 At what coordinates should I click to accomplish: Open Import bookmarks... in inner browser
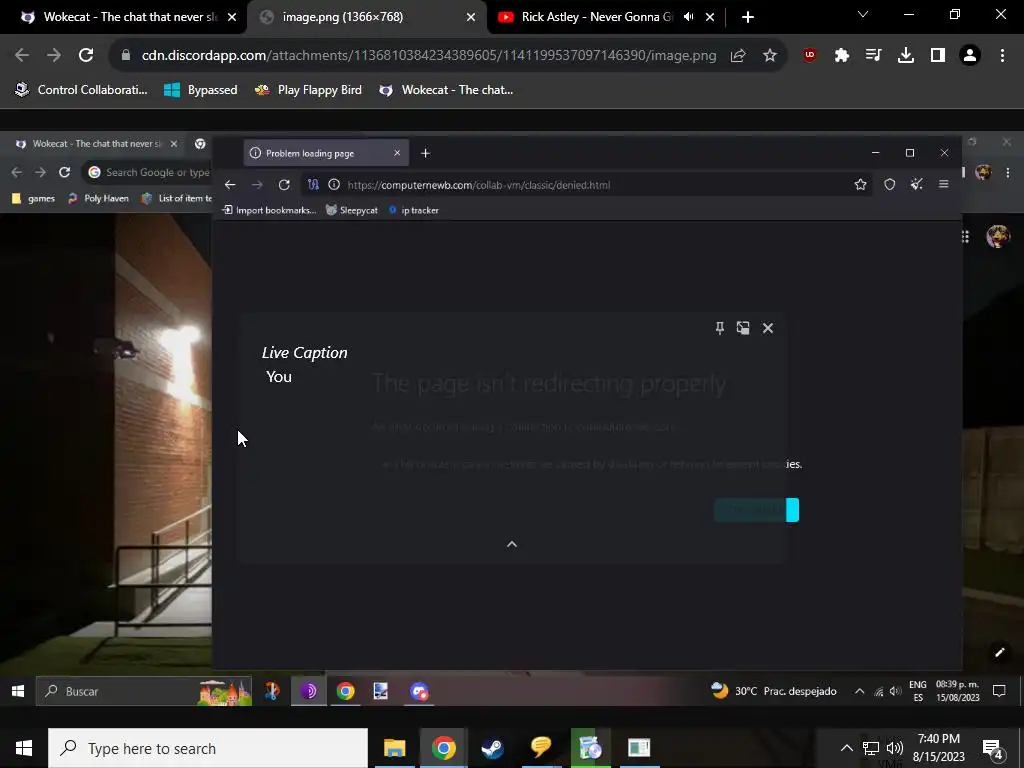pyautogui.click(x=269, y=210)
